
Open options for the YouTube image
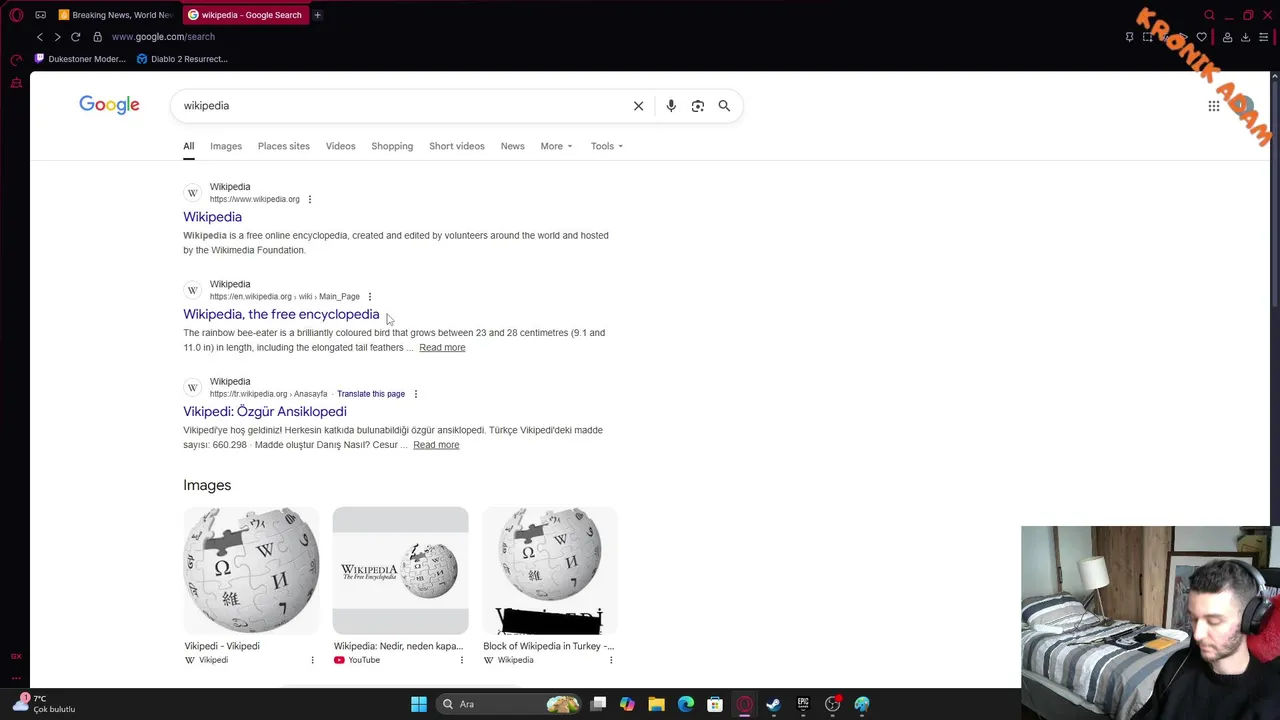[x=461, y=660]
